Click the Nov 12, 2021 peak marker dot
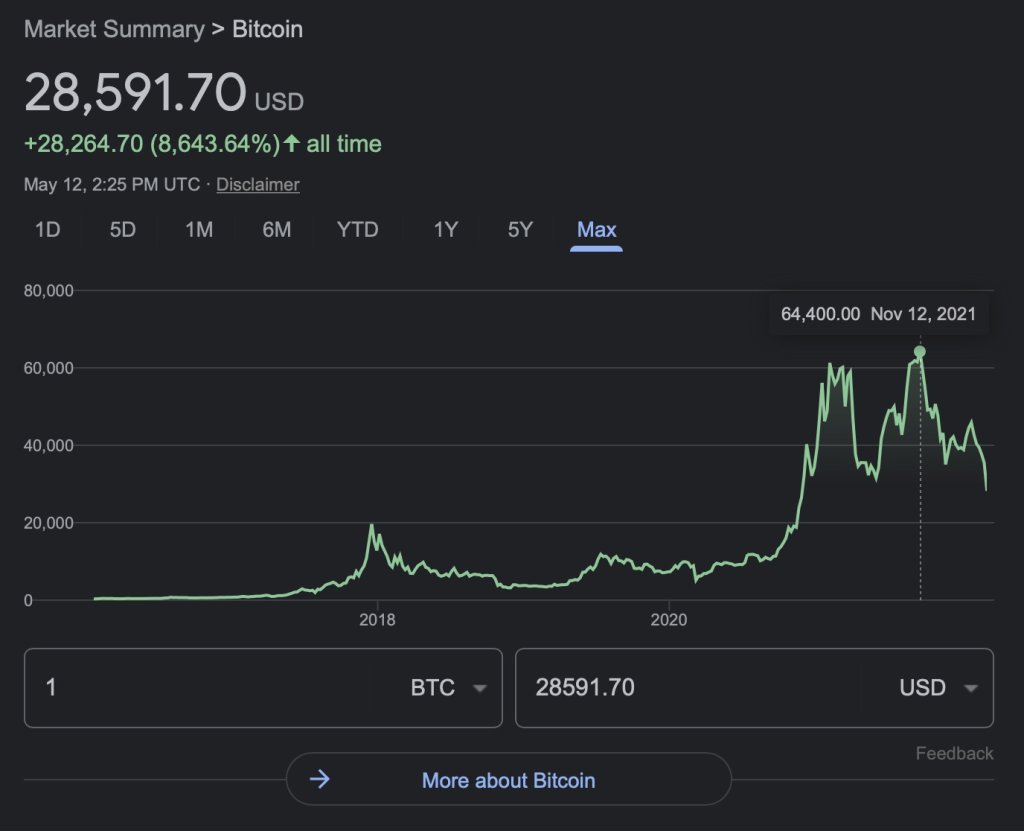Image resolution: width=1024 pixels, height=831 pixels. coord(920,352)
